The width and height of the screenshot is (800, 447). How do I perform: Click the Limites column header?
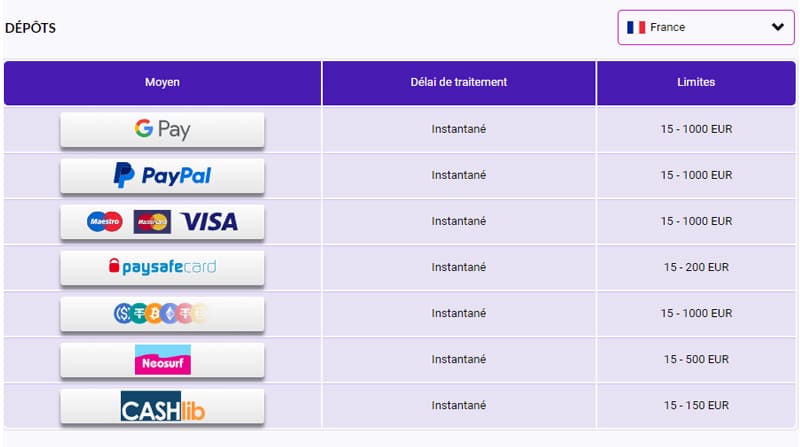696,83
